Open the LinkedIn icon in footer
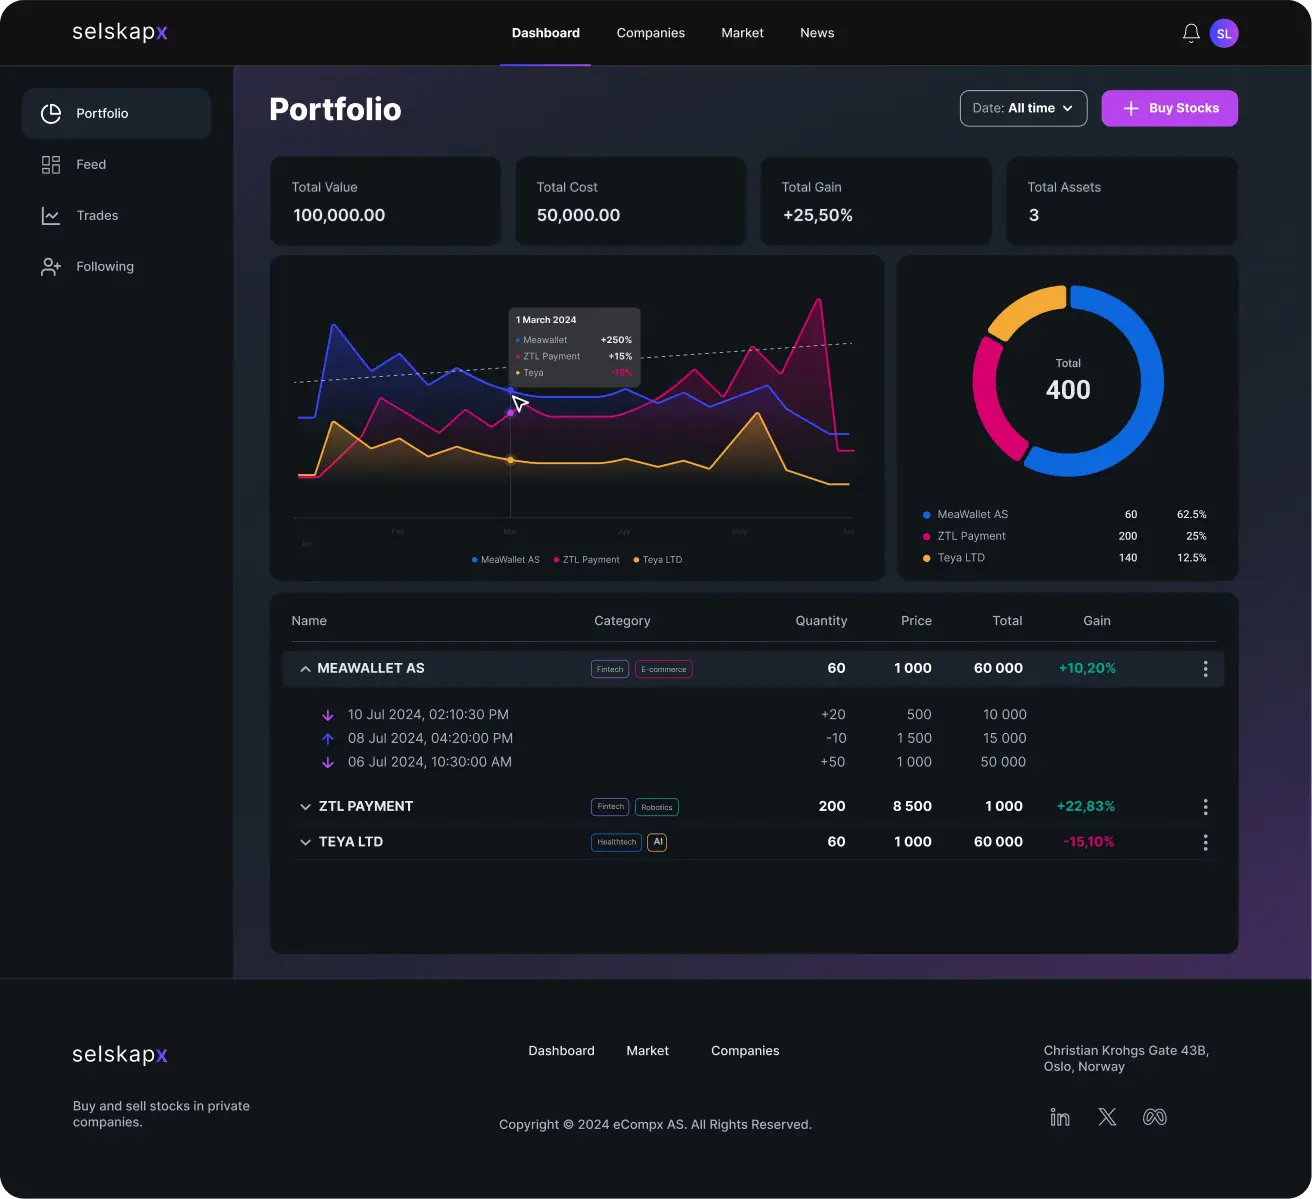1312x1199 pixels. 1060,1117
